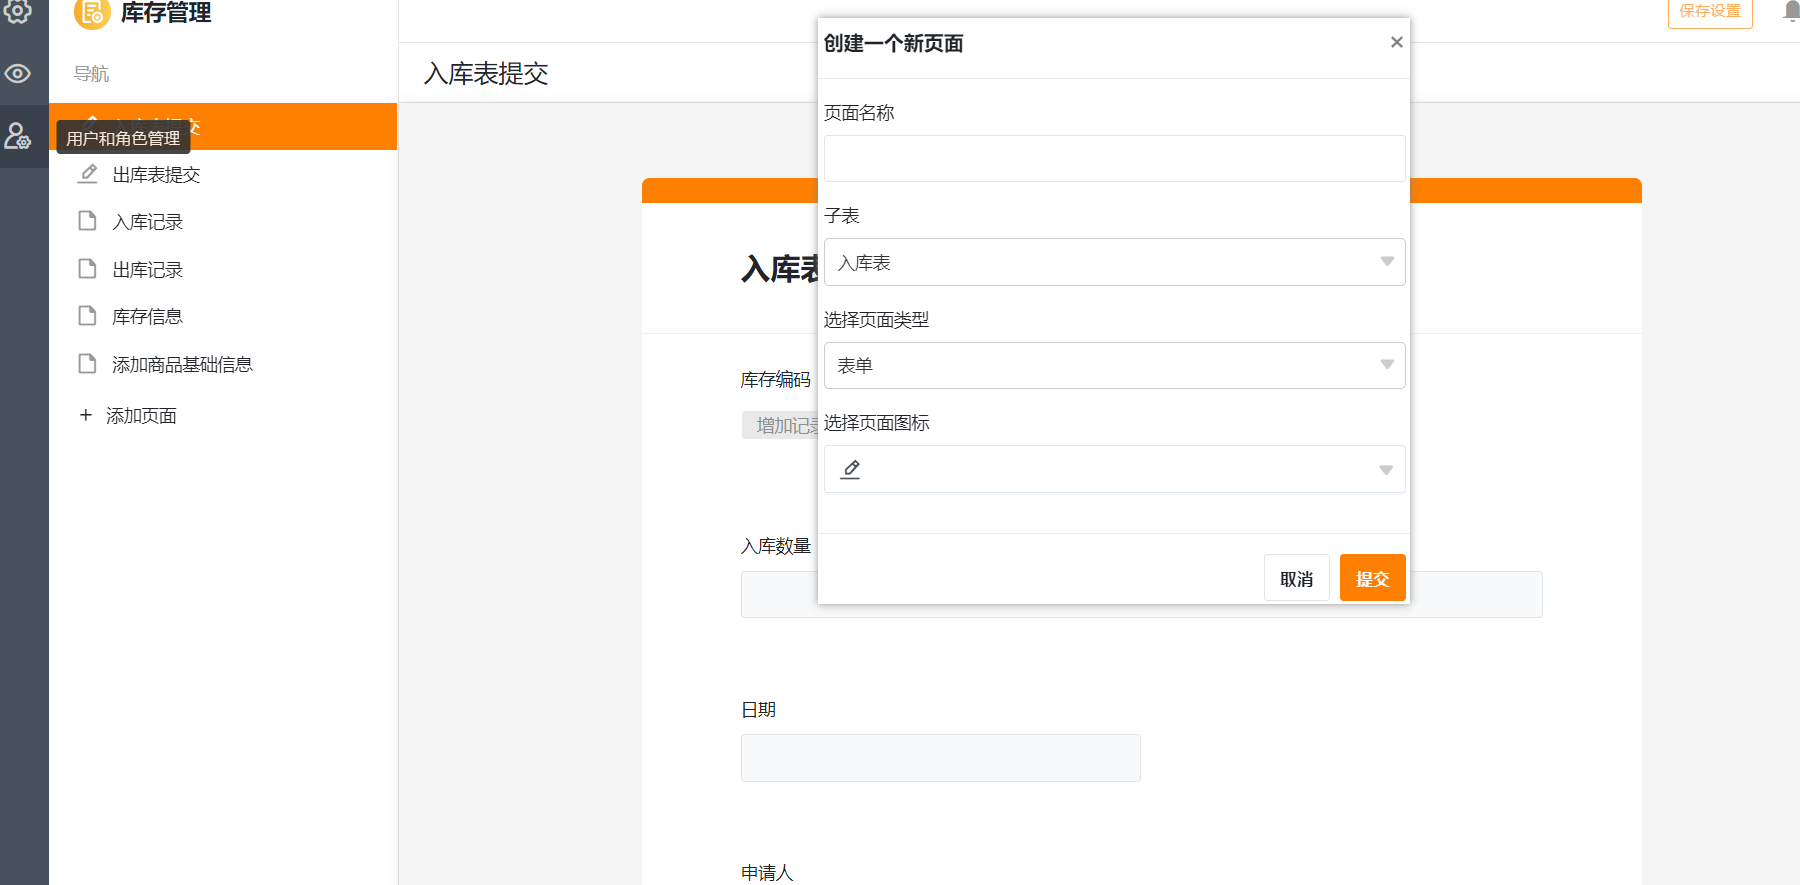The image size is (1800, 885).
Task: Click the 日期 input field
Action: coord(940,758)
